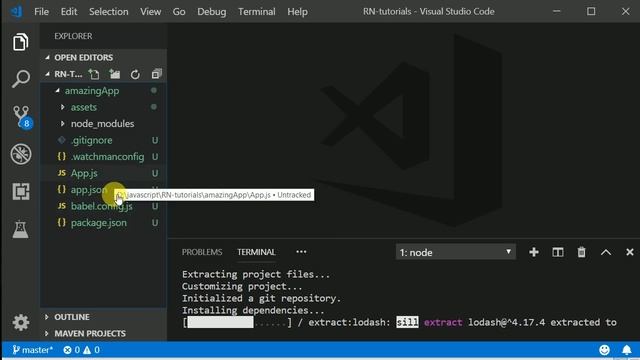Add a new terminal with plus icon
The width and height of the screenshot is (640, 360).
pos(533,252)
